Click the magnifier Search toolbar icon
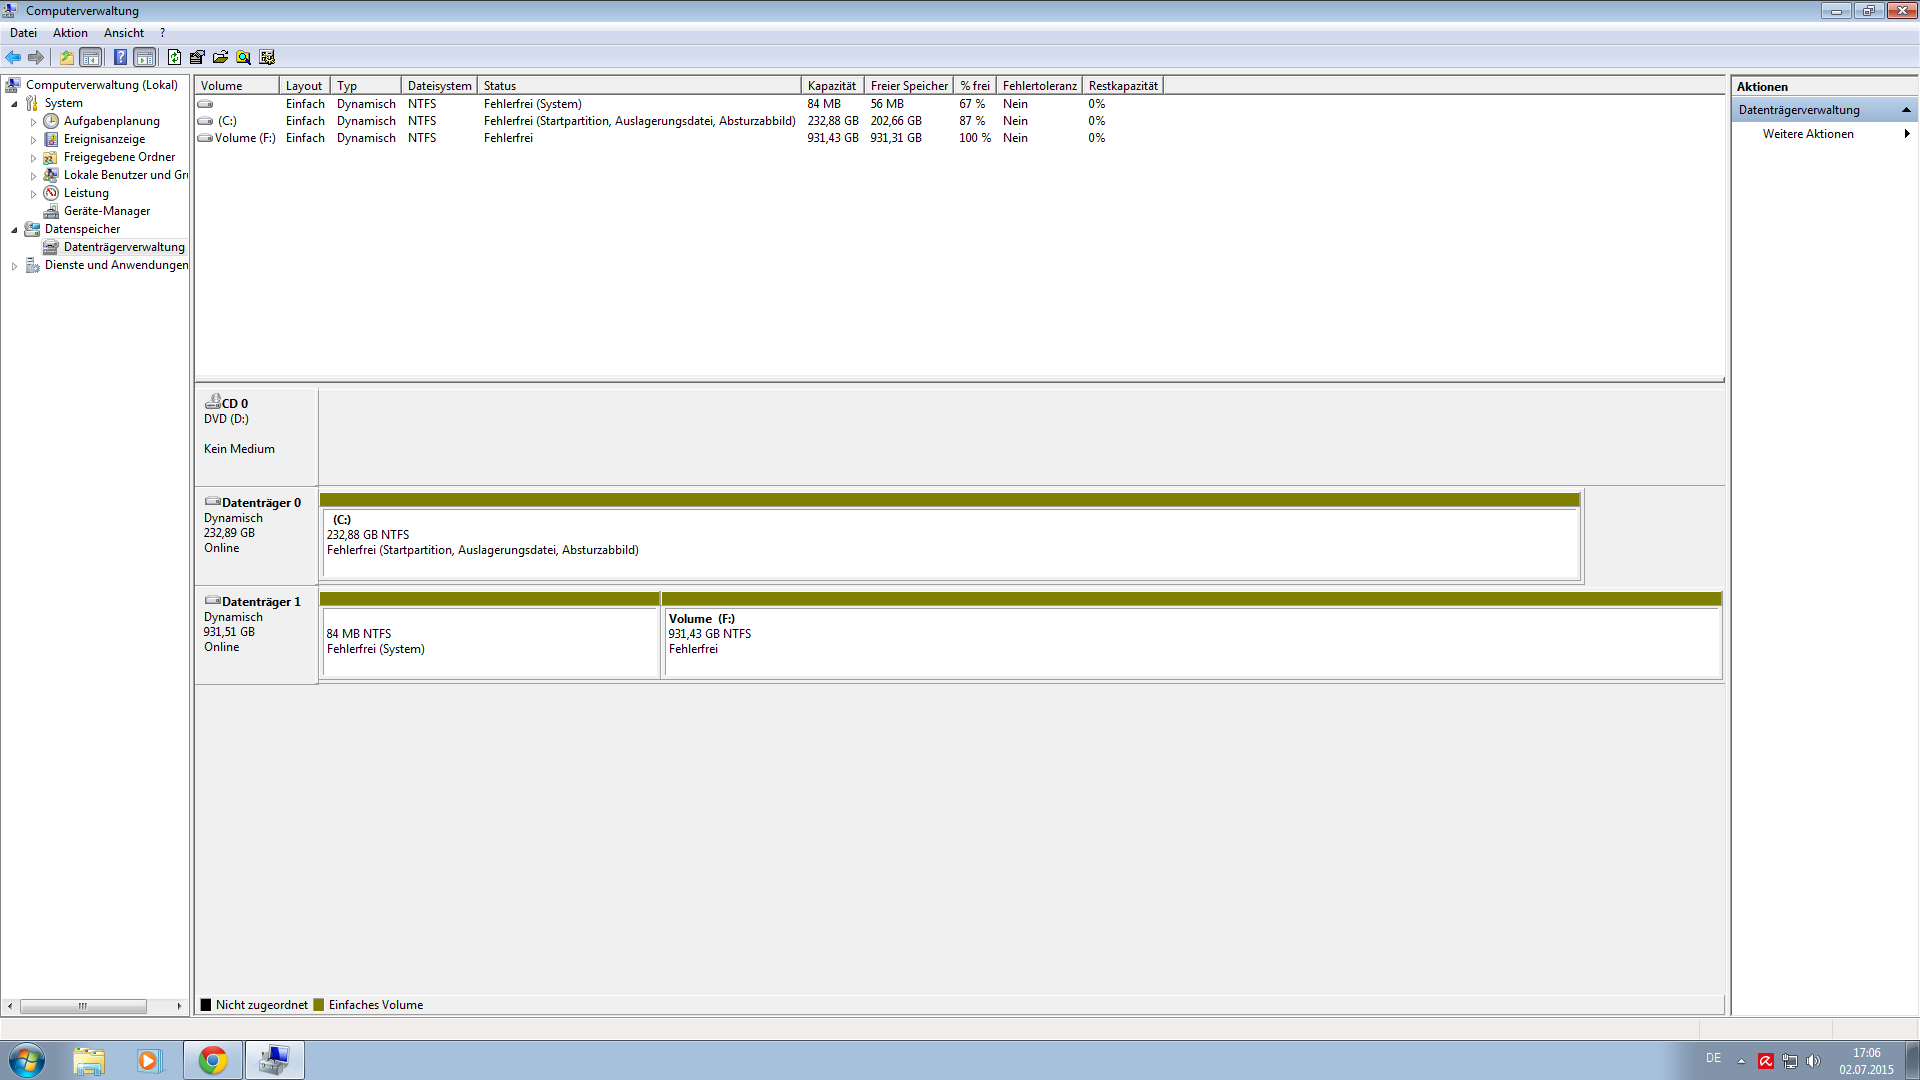 (x=243, y=57)
